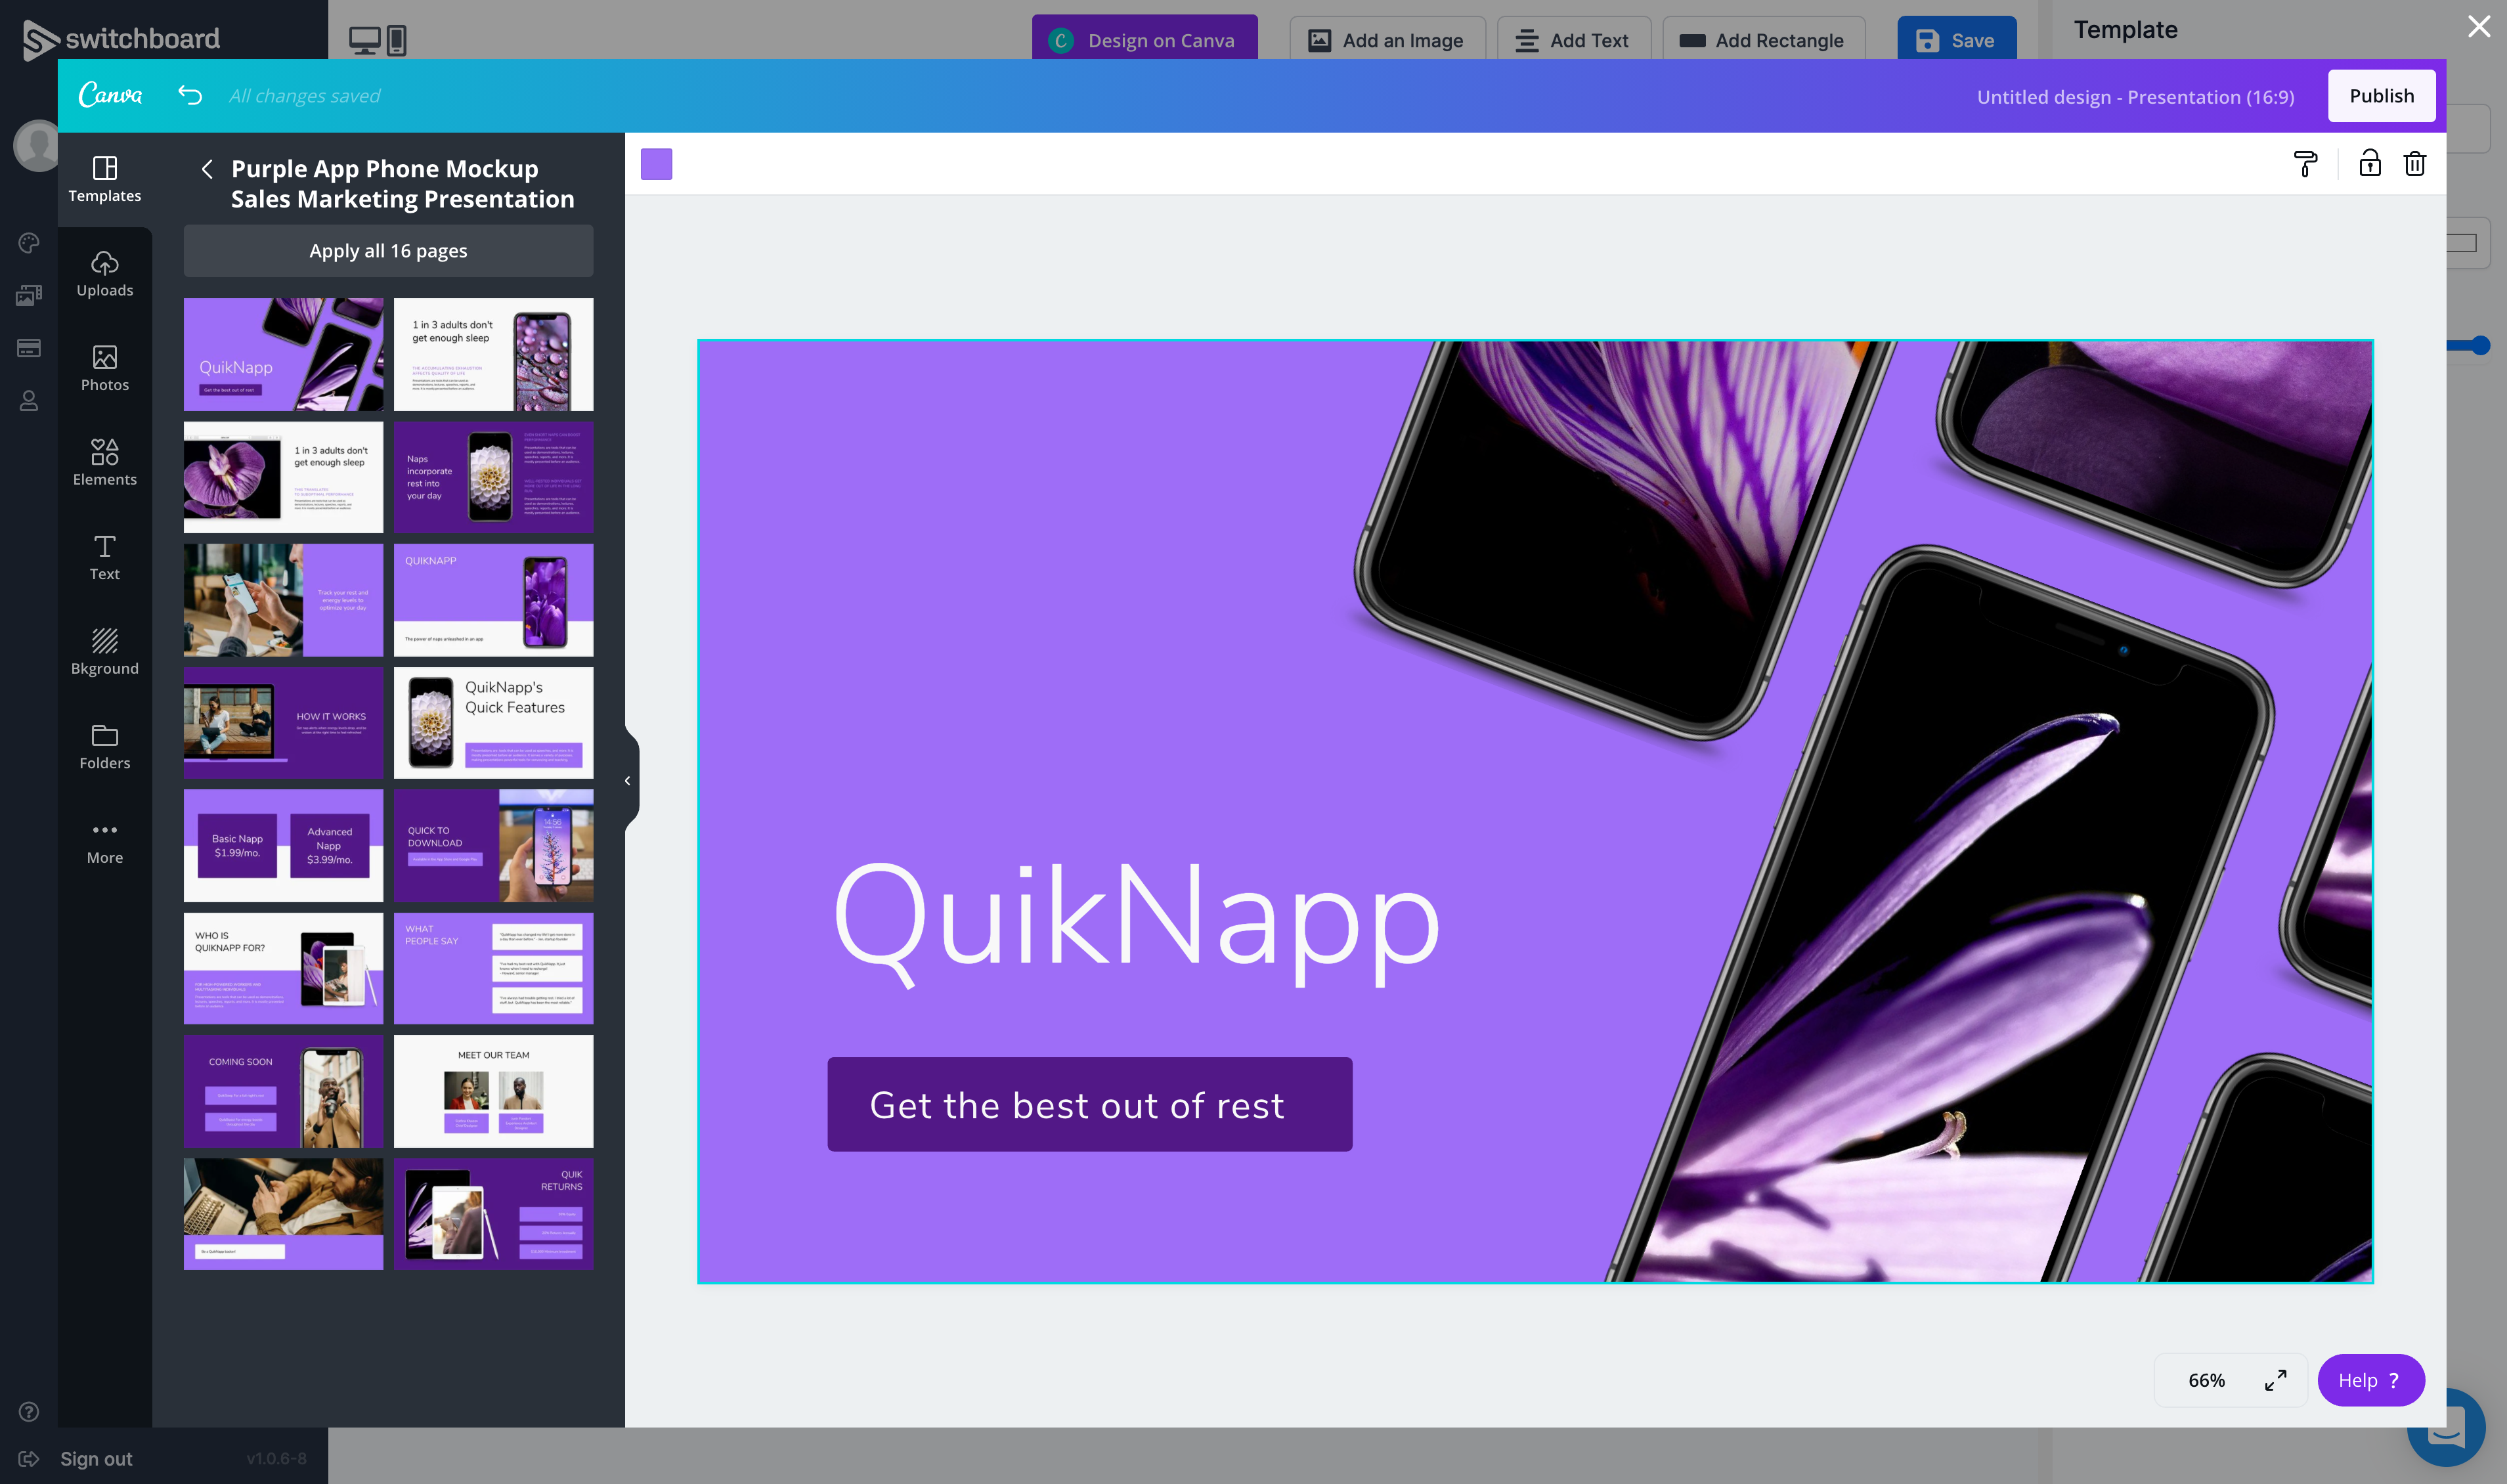Image resolution: width=2507 pixels, height=1484 pixels.
Task: Select QuikNapp's Quick Features thumbnail
Action: point(493,723)
